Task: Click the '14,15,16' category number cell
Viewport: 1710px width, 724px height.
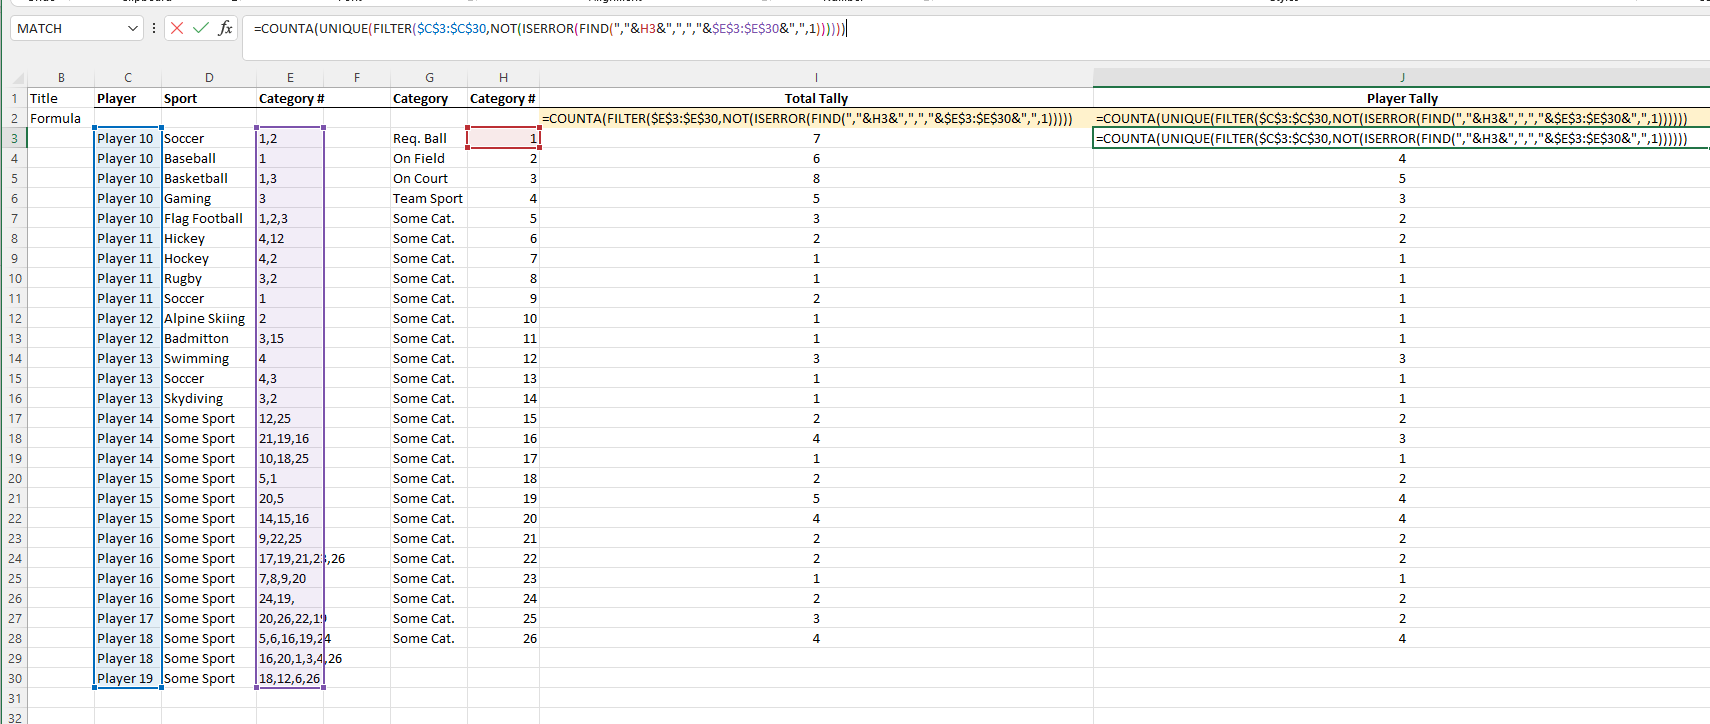Action: coord(290,518)
